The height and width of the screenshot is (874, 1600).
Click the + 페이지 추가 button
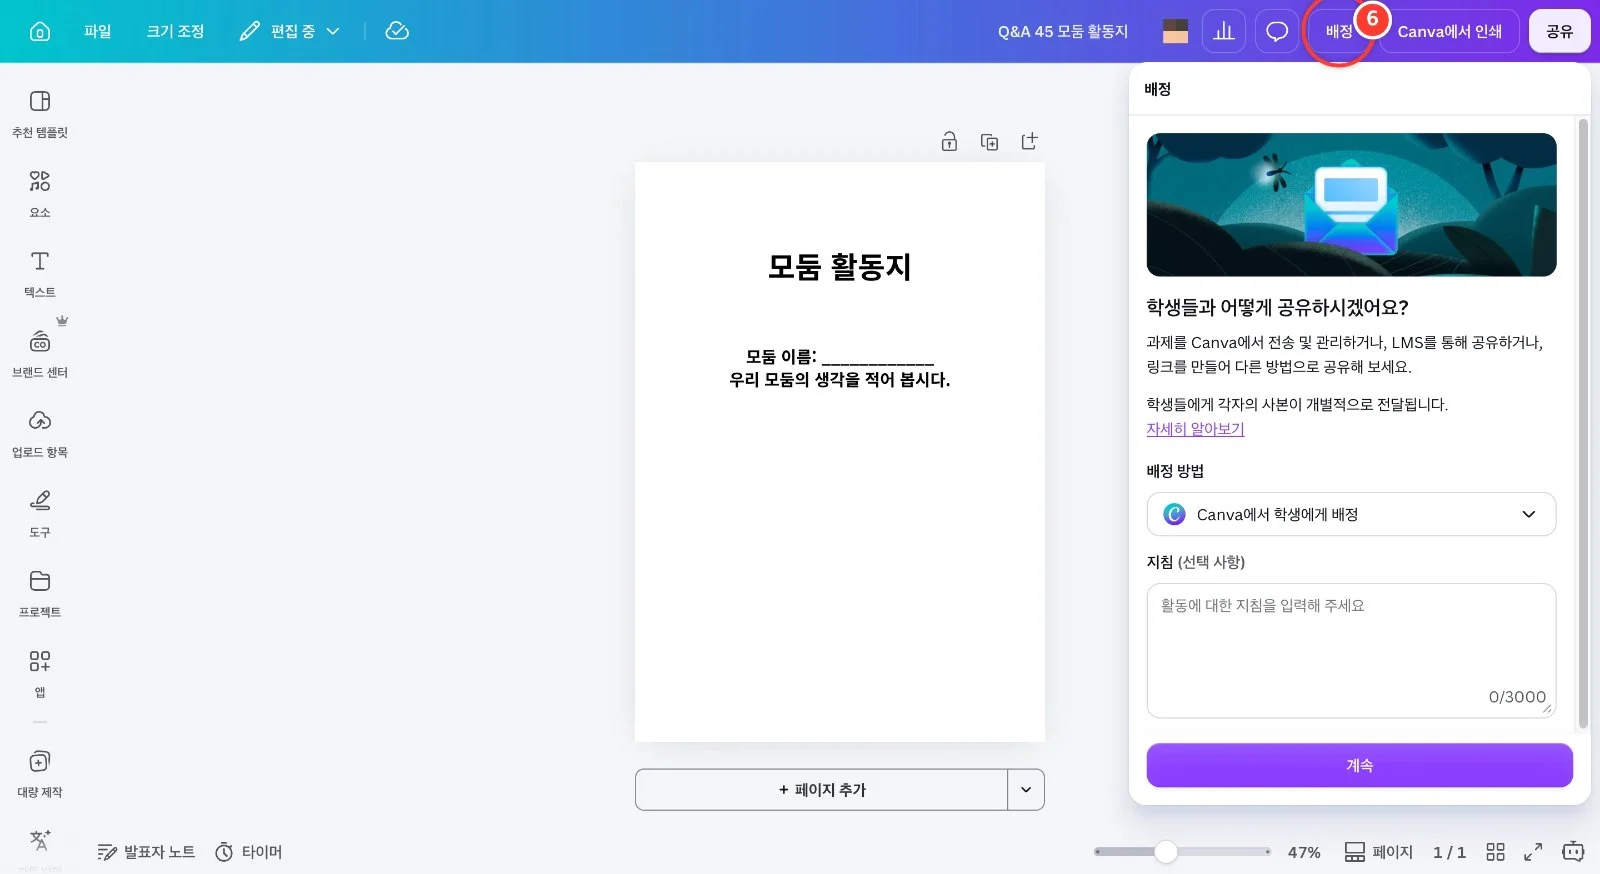[x=822, y=790]
